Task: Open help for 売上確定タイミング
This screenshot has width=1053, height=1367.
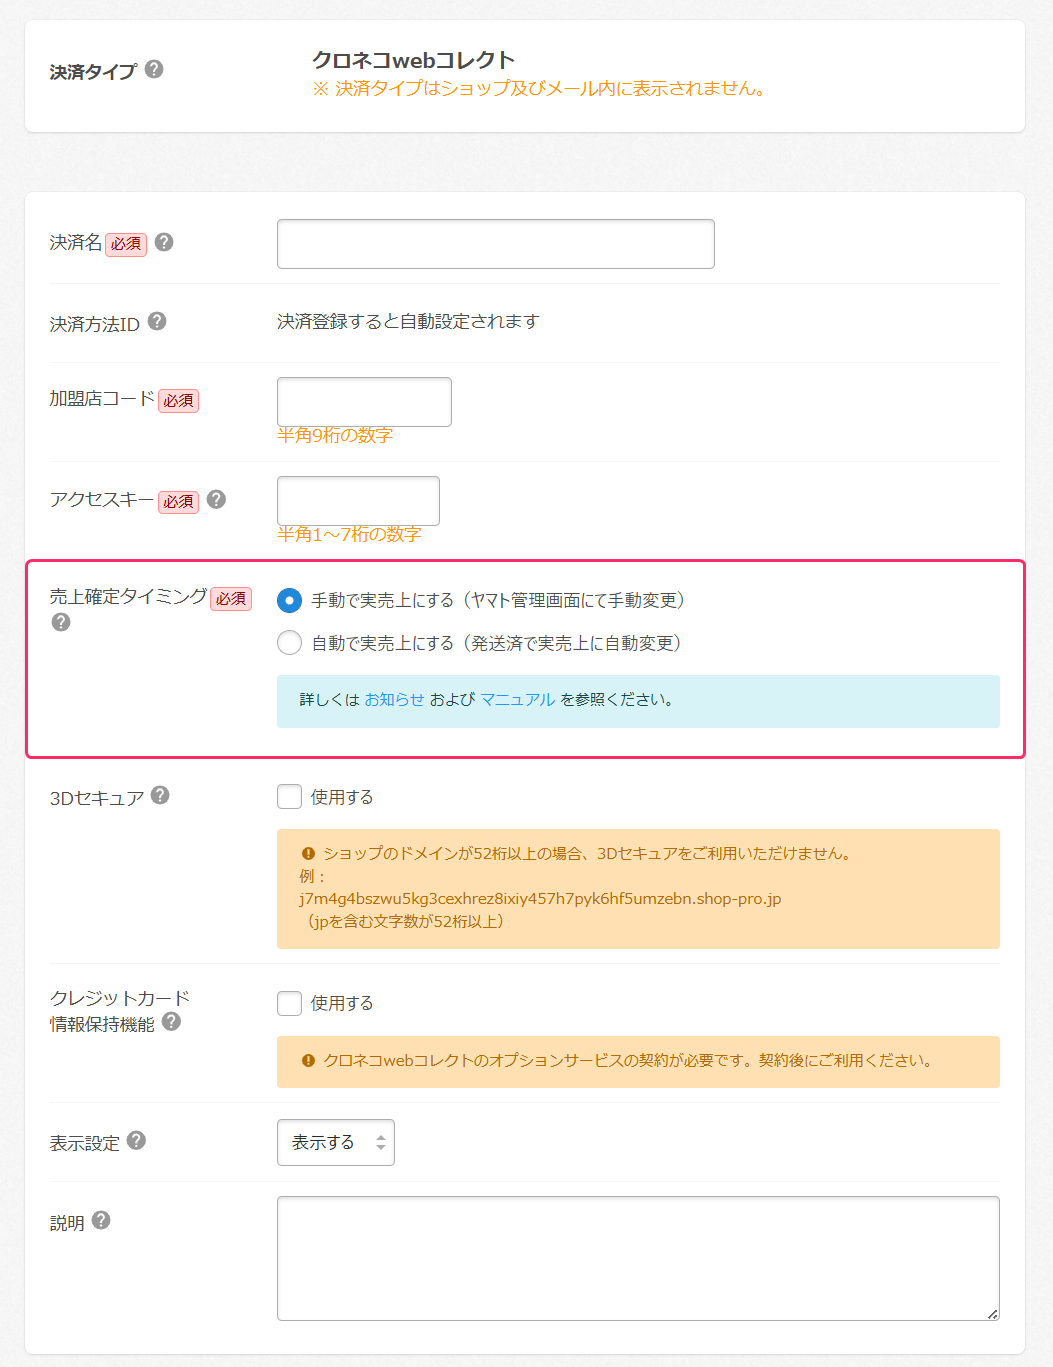Action: pyautogui.click(x=61, y=622)
